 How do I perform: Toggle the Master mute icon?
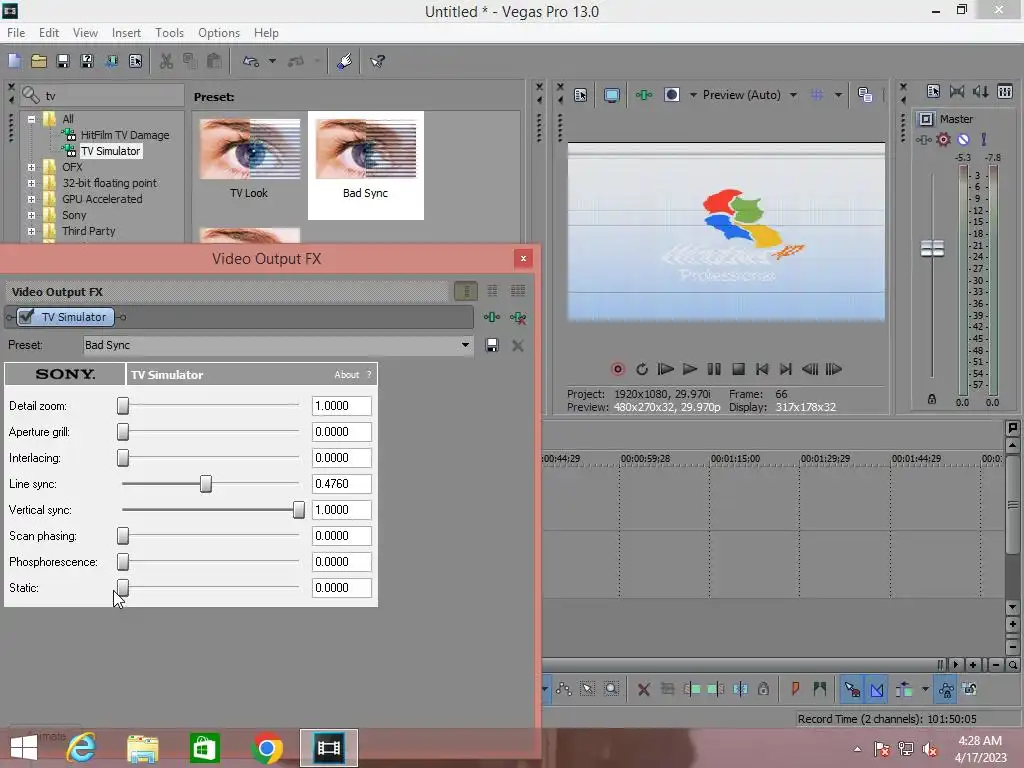click(963, 139)
